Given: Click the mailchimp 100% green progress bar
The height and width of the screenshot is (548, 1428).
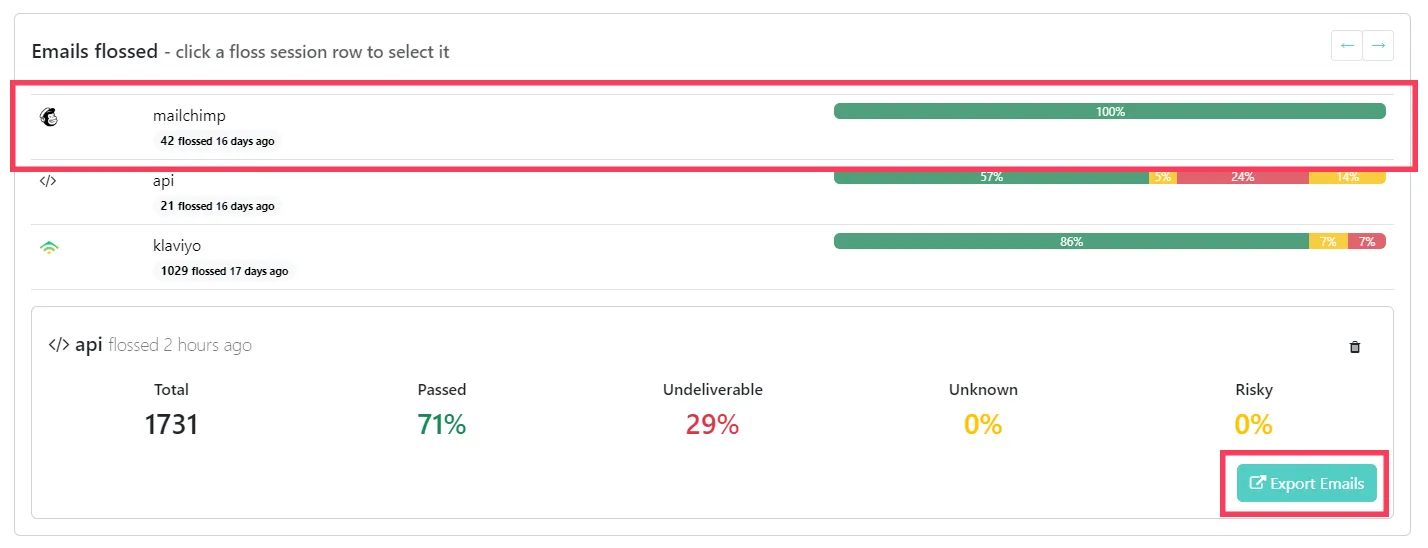Looking at the screenshot, I should tap(1110, 111).
